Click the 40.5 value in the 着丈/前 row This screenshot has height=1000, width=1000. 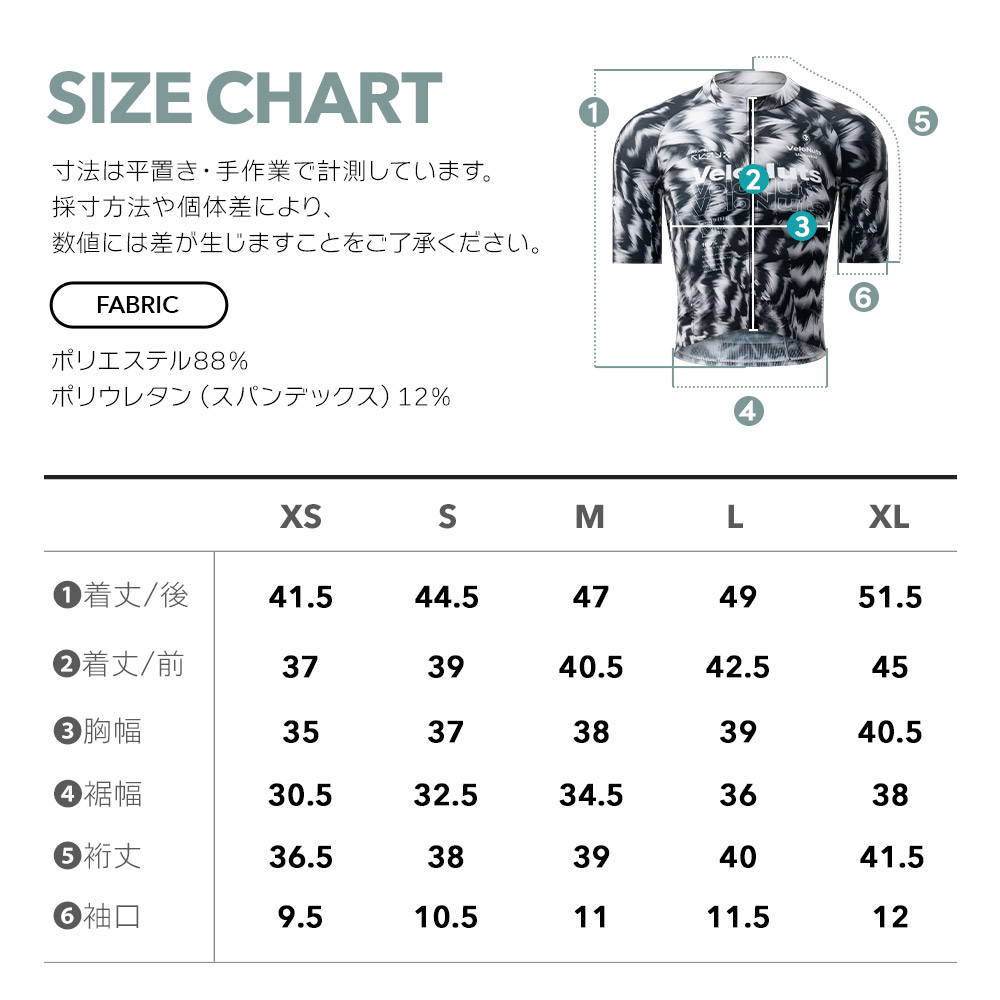point(591,667)
